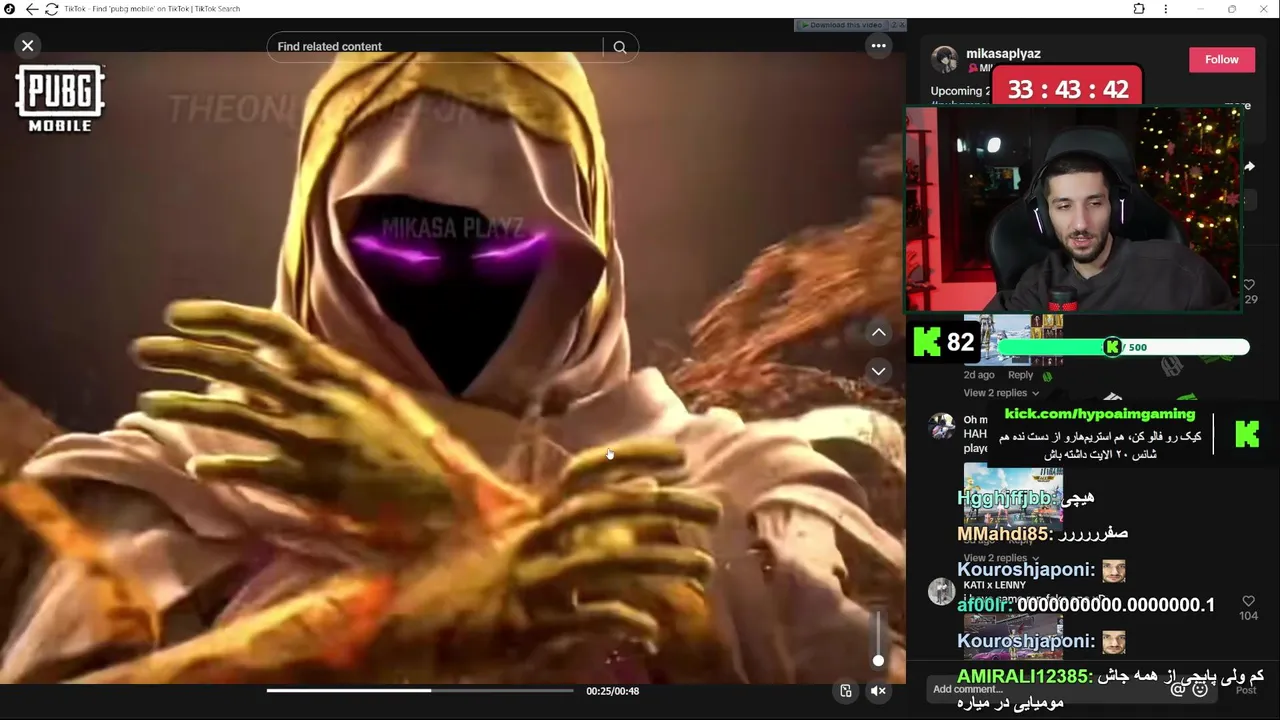
Task: Insert a mention with the @ icon
Action: coord(1178,689)
